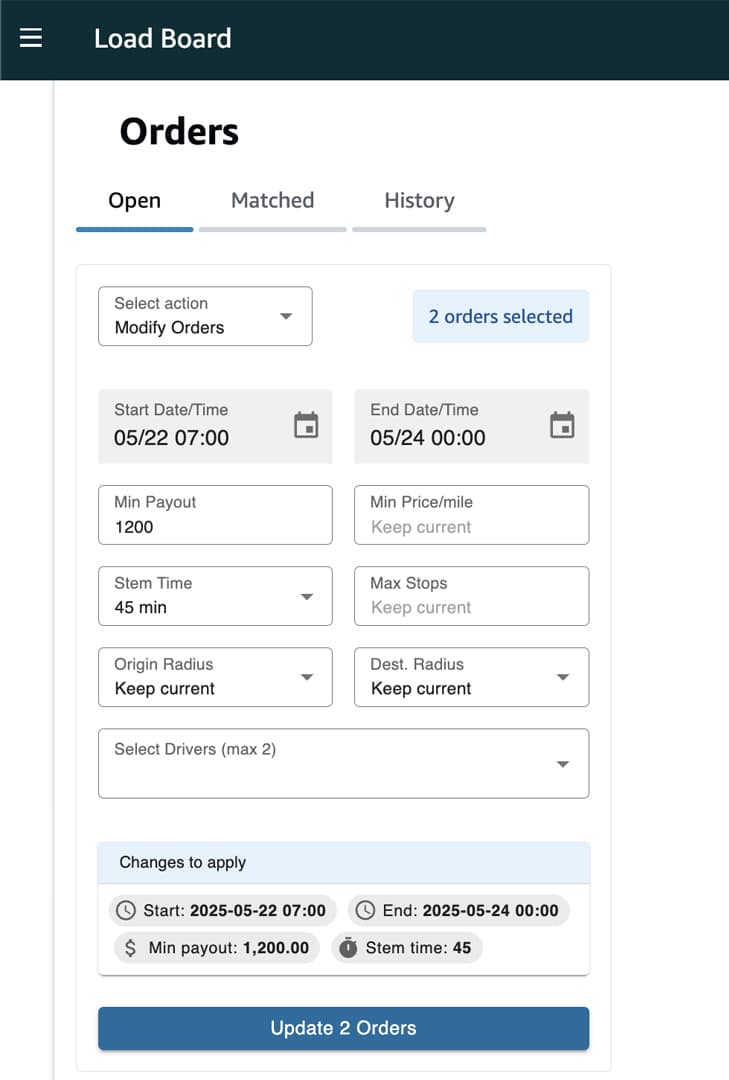The height and width of the screenshot is (1080, 729).
Task: Click the stopwatch icon in Stem time chip
Action: click(x=349, y=948)
